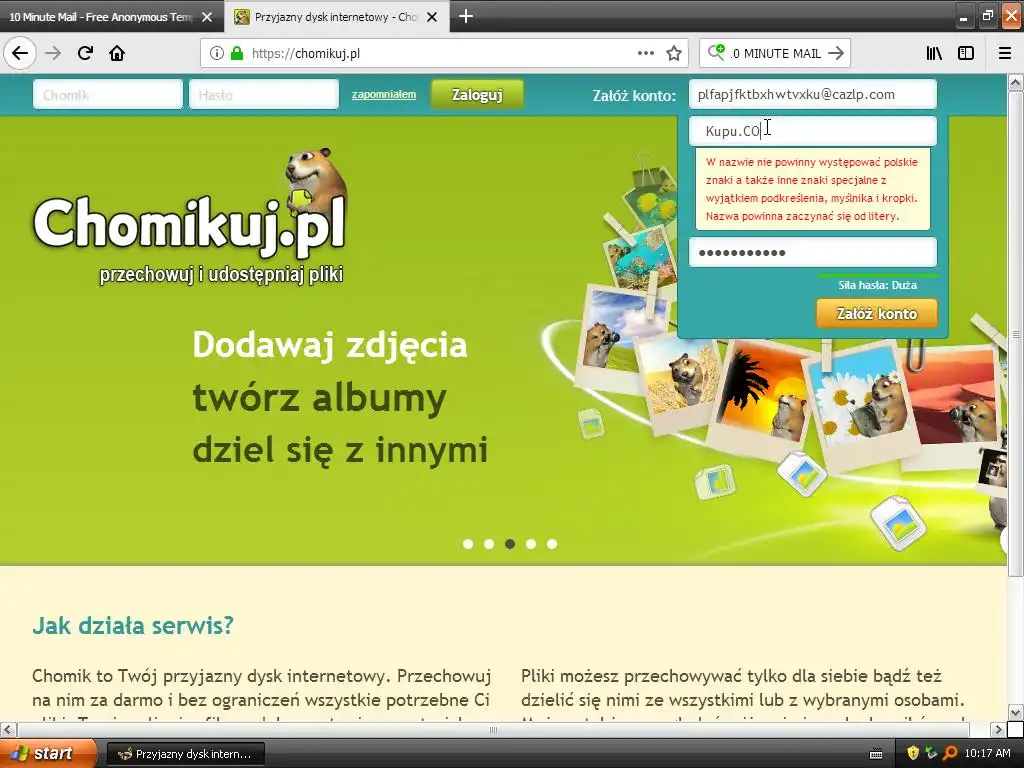Click the red account name error message
This screenshot has width=1024, height=768.
pos(812,189)
